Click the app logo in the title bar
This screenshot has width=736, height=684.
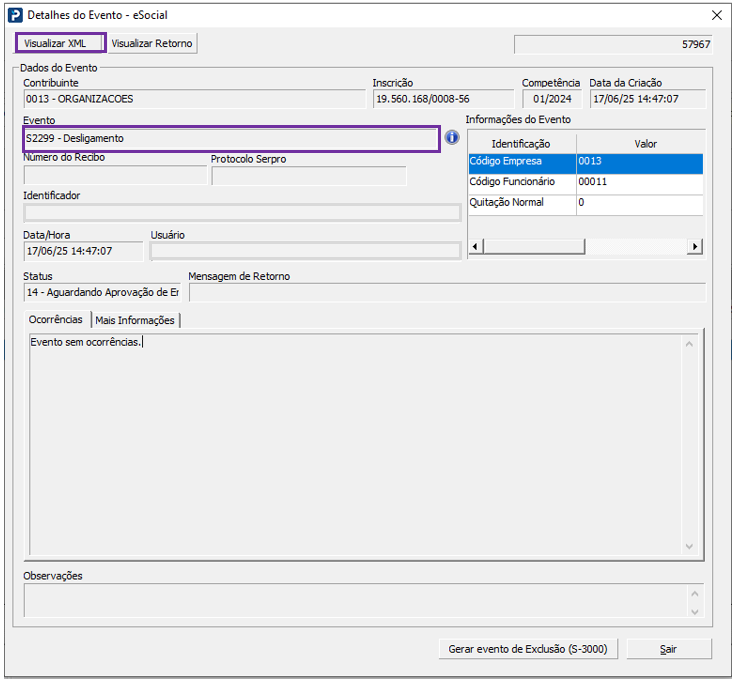click(x=15, y=15)
